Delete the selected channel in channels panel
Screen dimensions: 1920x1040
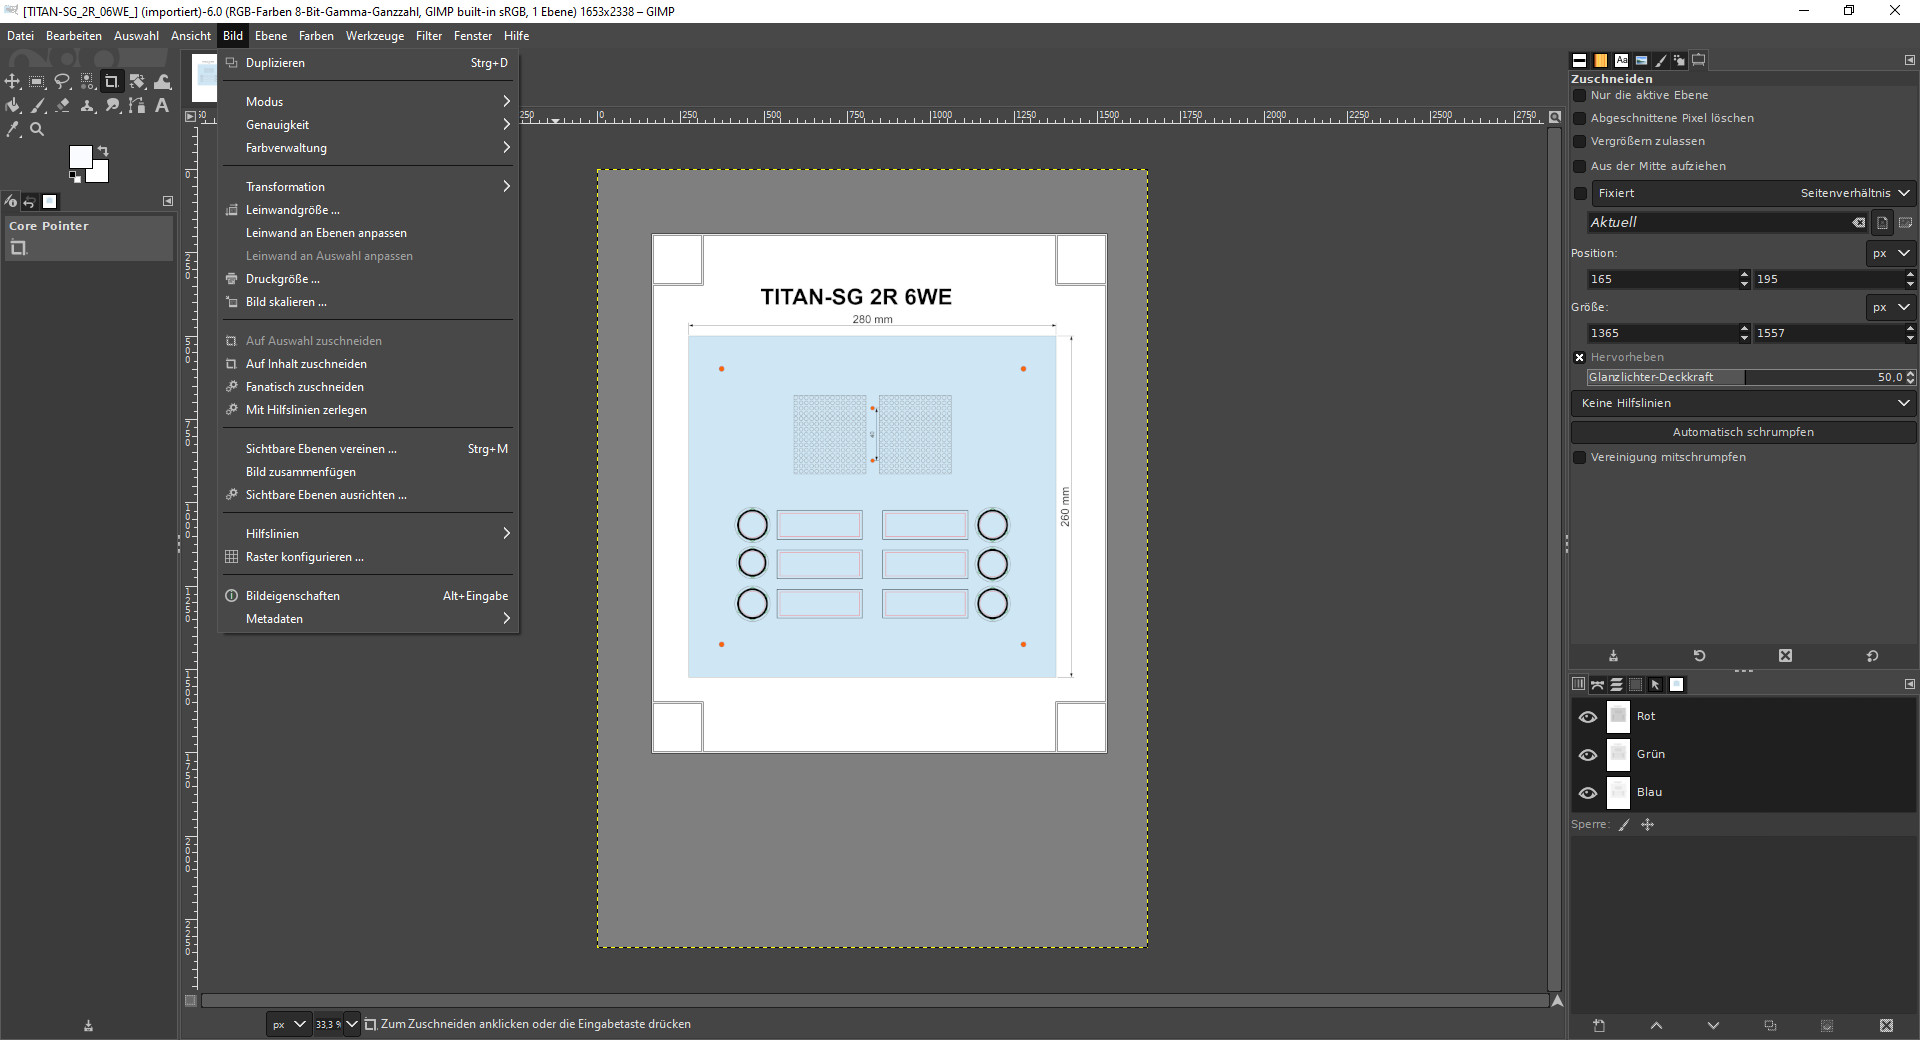[x=1885, y=1026]
